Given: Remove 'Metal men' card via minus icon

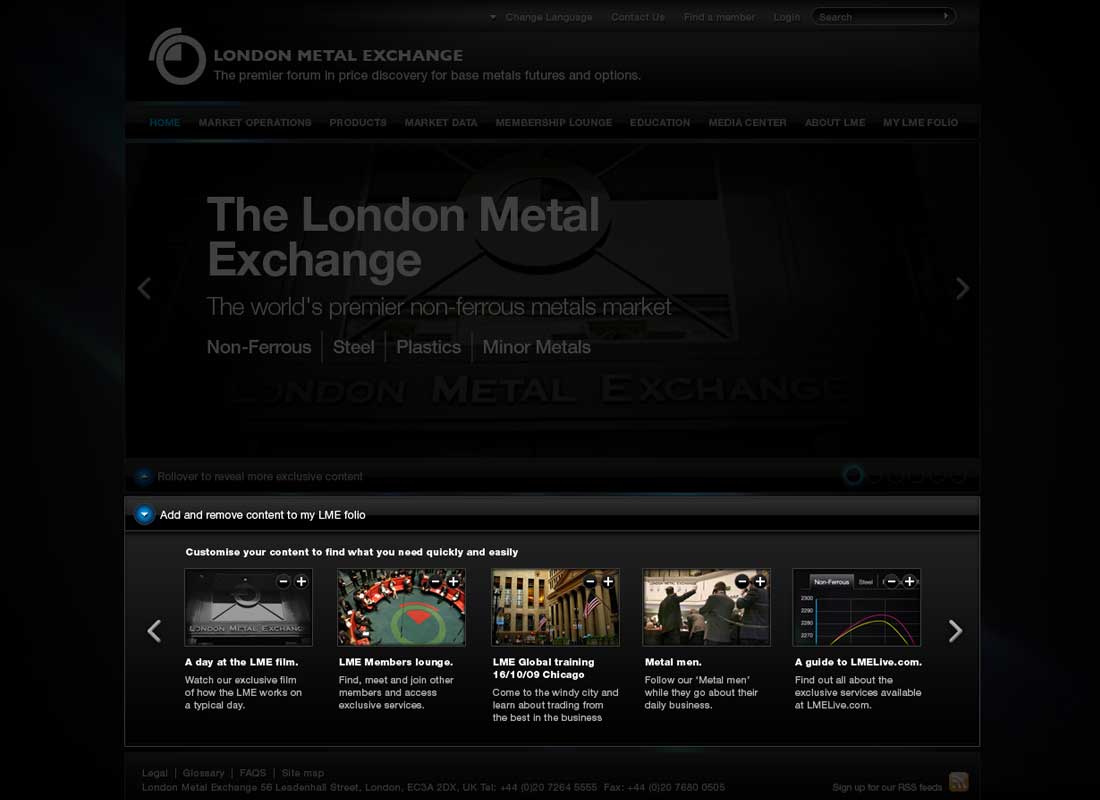Looking at the screenshot, I should coord(742,581).
